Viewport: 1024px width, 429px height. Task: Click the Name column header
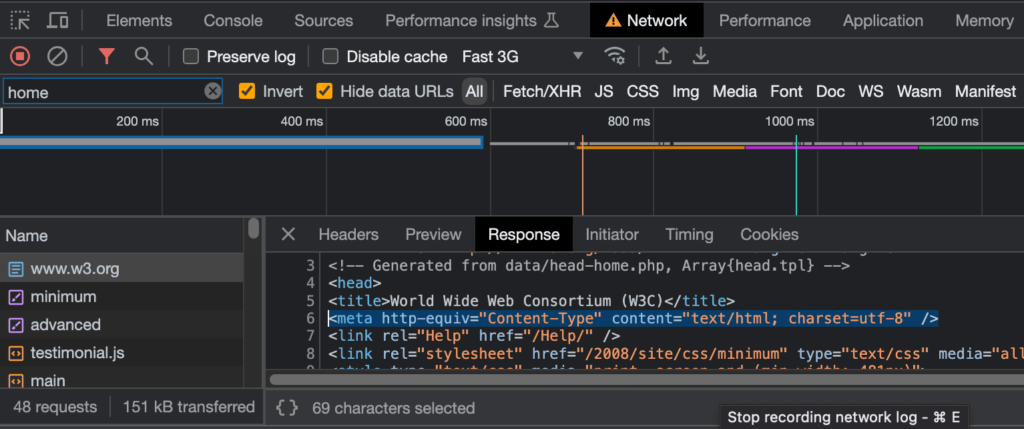tap(122, 235)
